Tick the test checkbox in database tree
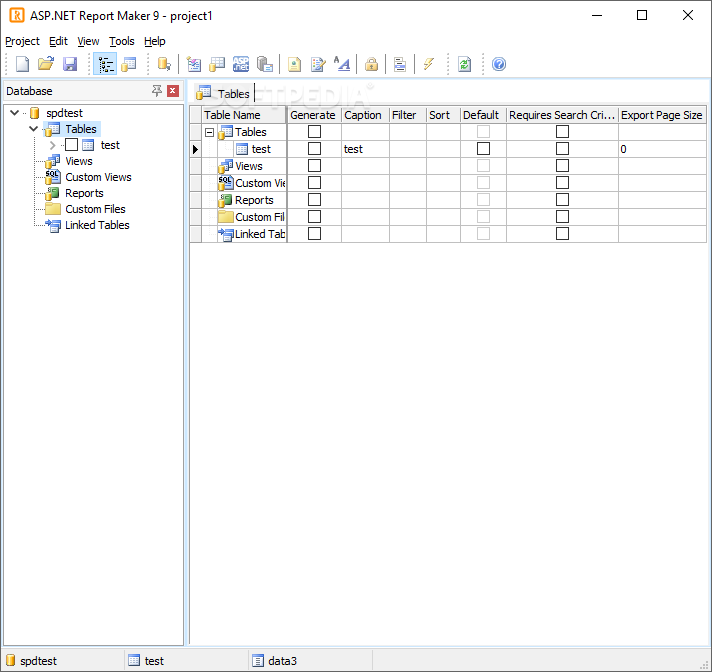The height and width of the screenshot is (672, 712). pos(71,145)
